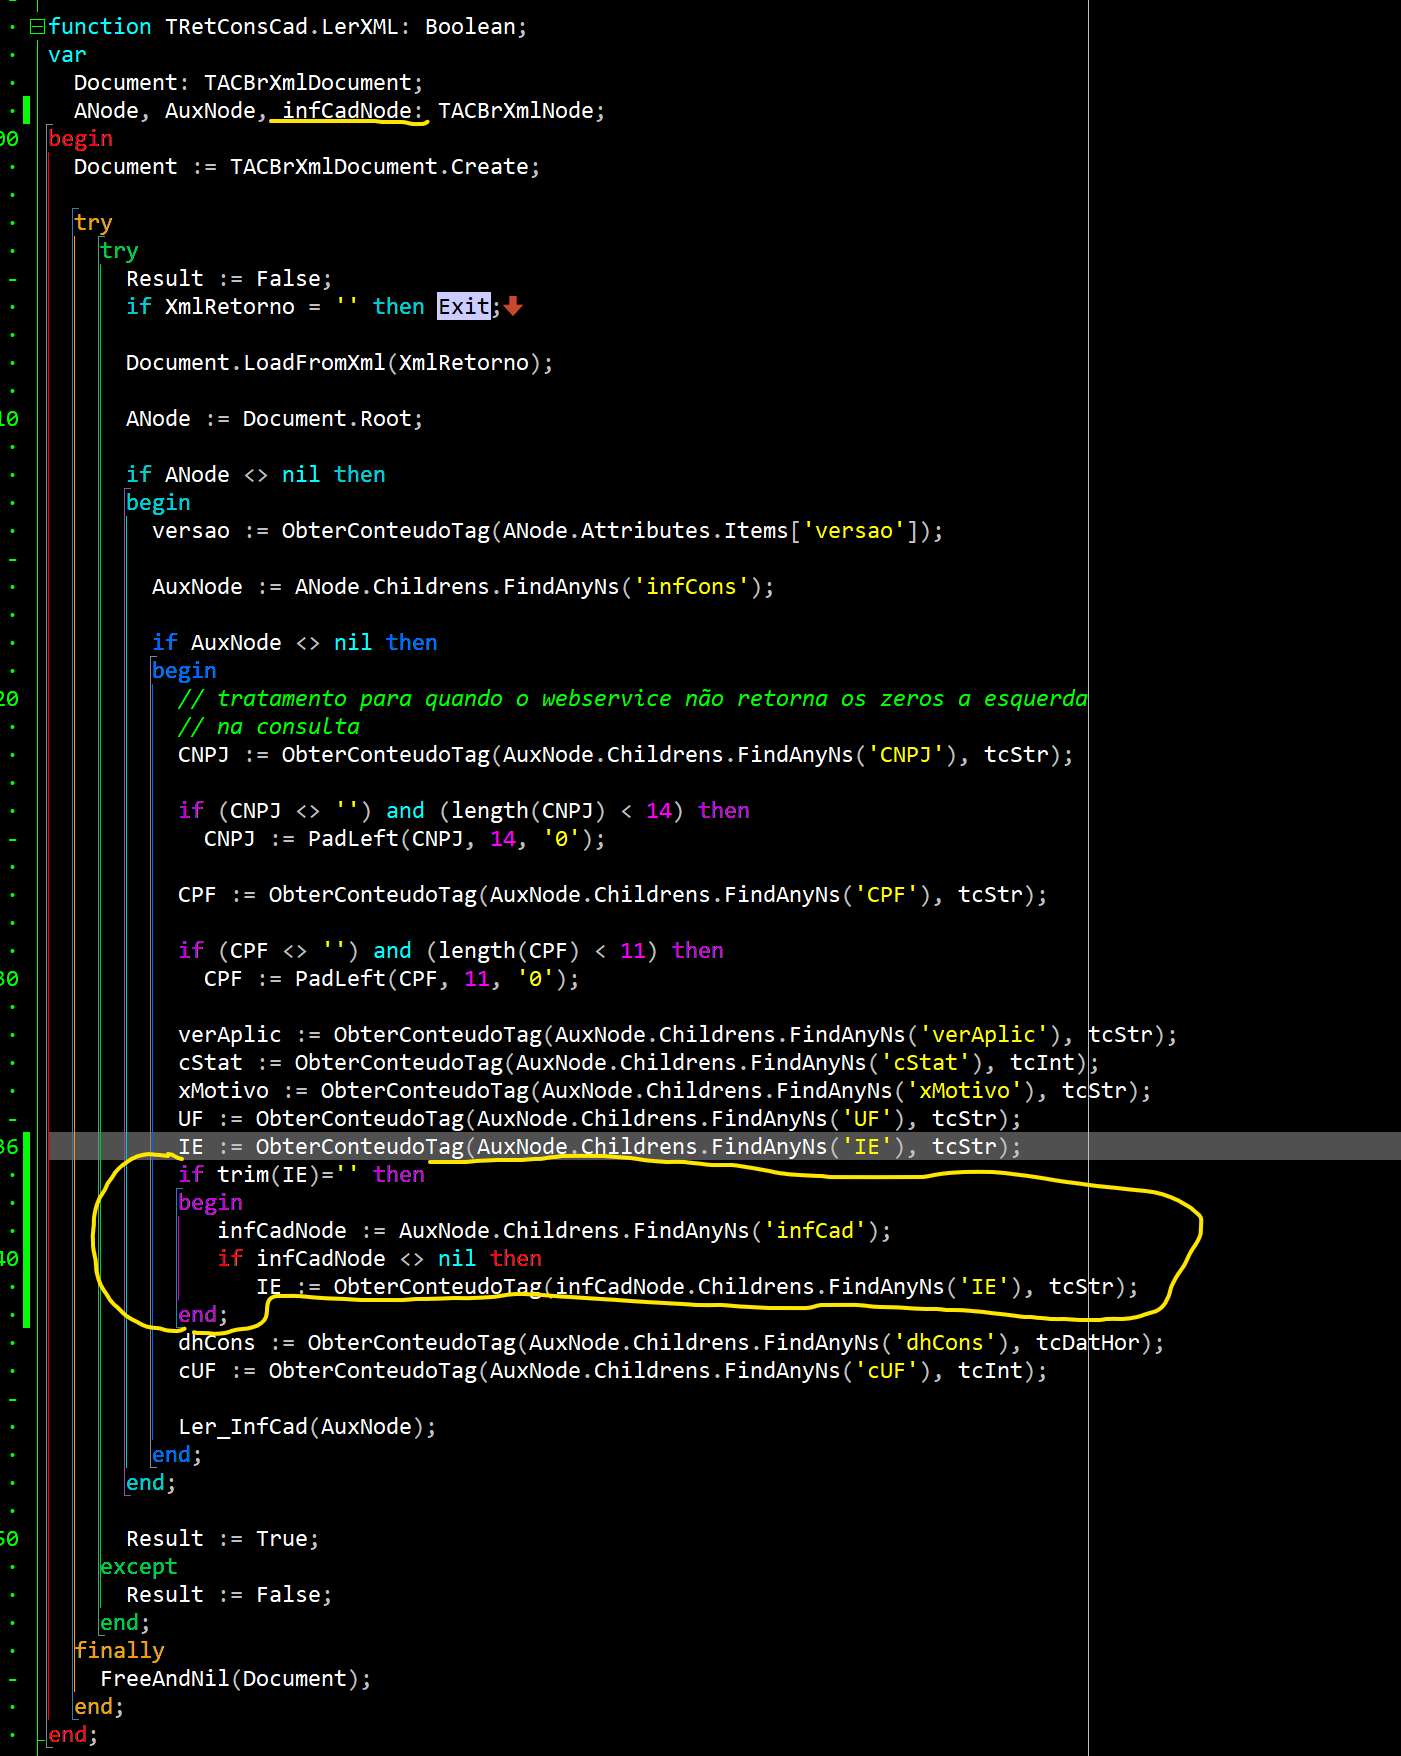Click length(CNPJ) in the condition
Screen dimensions: 1401x1756
tap(529, 811)
